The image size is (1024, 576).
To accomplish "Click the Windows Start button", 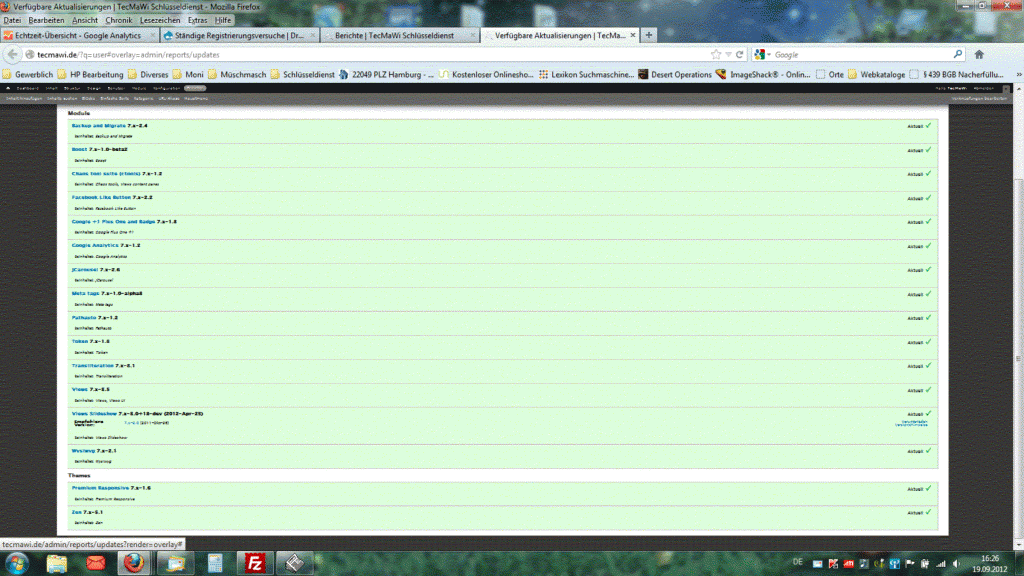I will pyautogui.click(x=18, y=562).
